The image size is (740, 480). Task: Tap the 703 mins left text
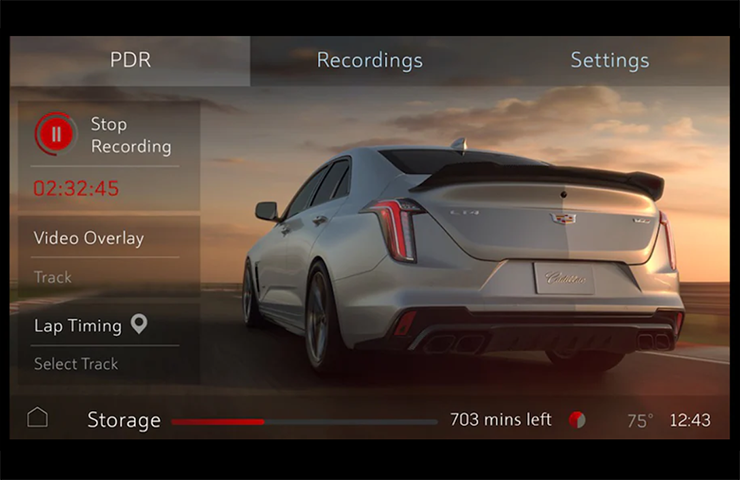point(501,420)
